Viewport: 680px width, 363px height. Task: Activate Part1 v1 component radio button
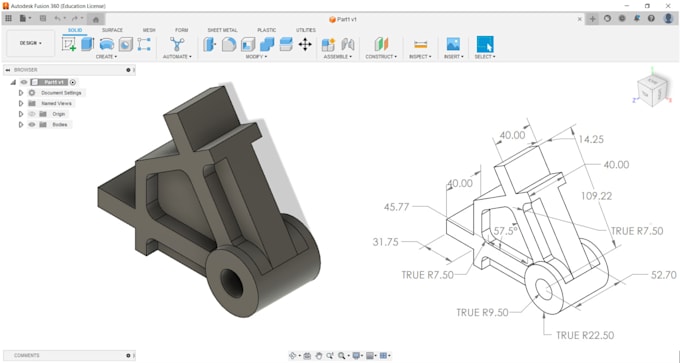pyautogui.click(x=73, y=82)
